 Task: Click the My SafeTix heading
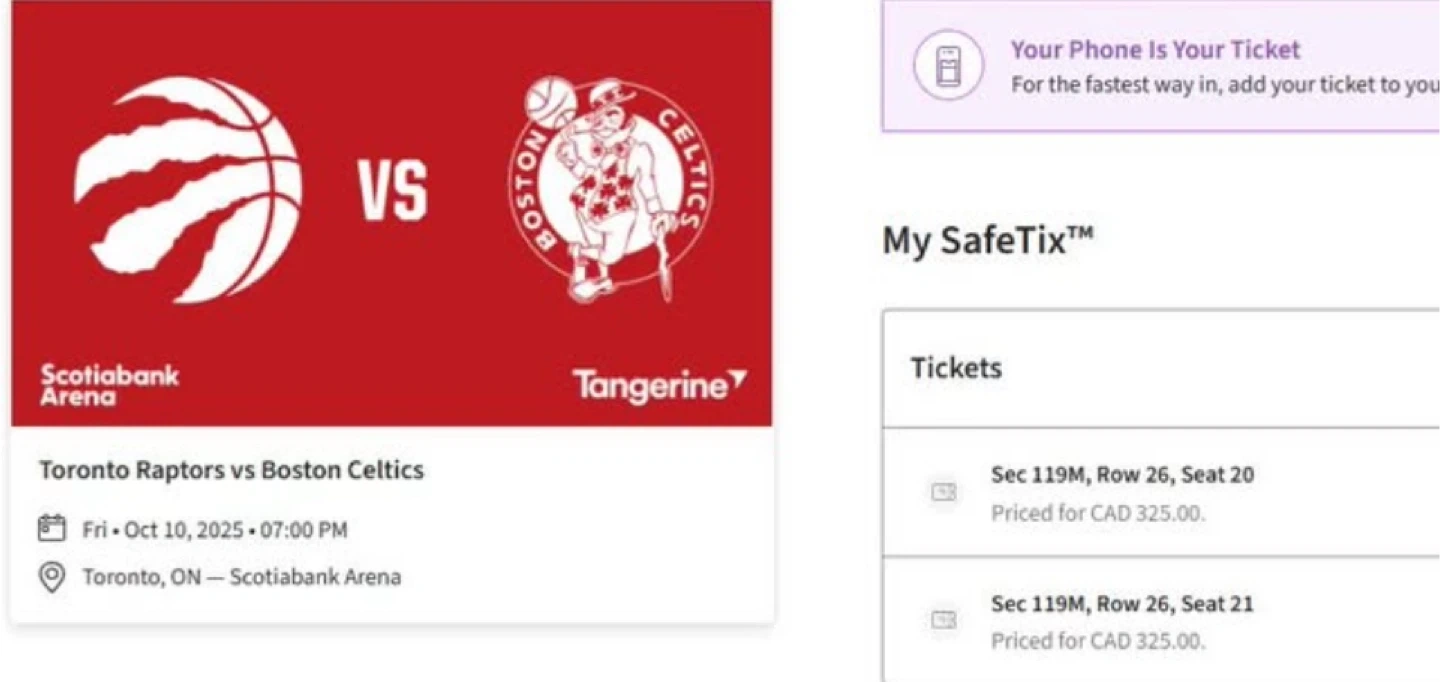click(988, 241)
